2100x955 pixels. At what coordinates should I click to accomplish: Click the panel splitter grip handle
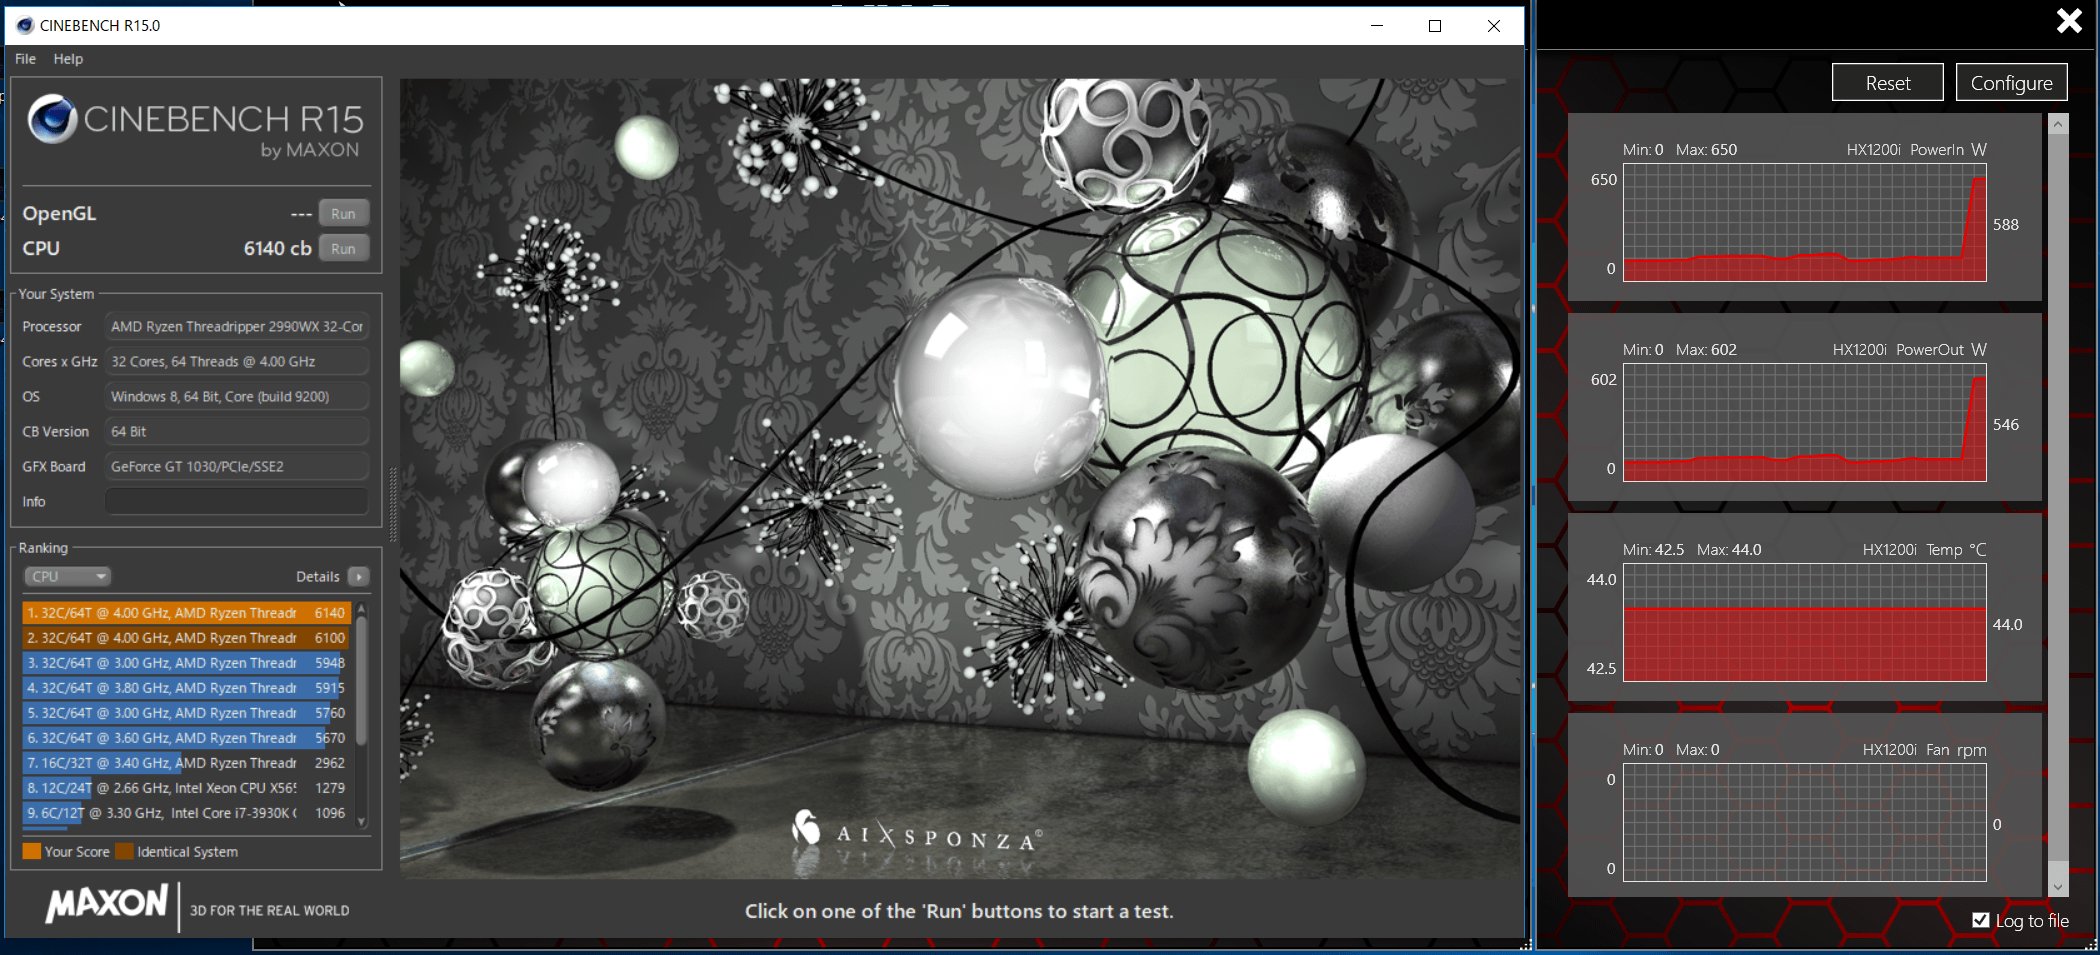(x=393, y=505)
